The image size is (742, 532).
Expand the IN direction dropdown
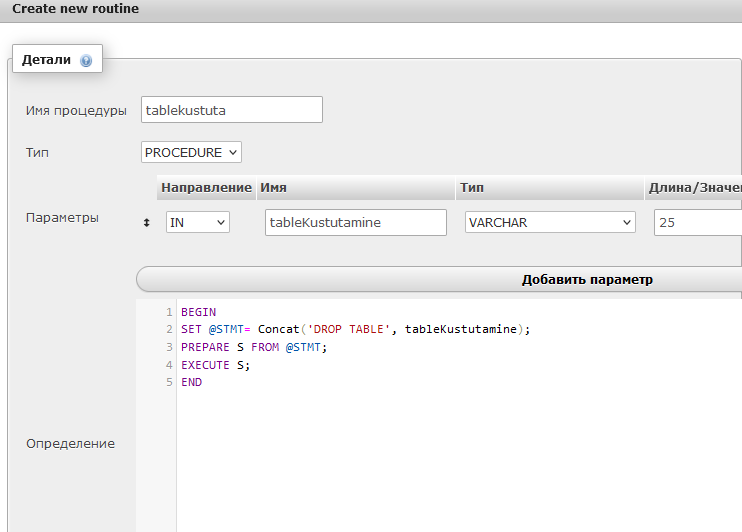(x=197, y=223)
